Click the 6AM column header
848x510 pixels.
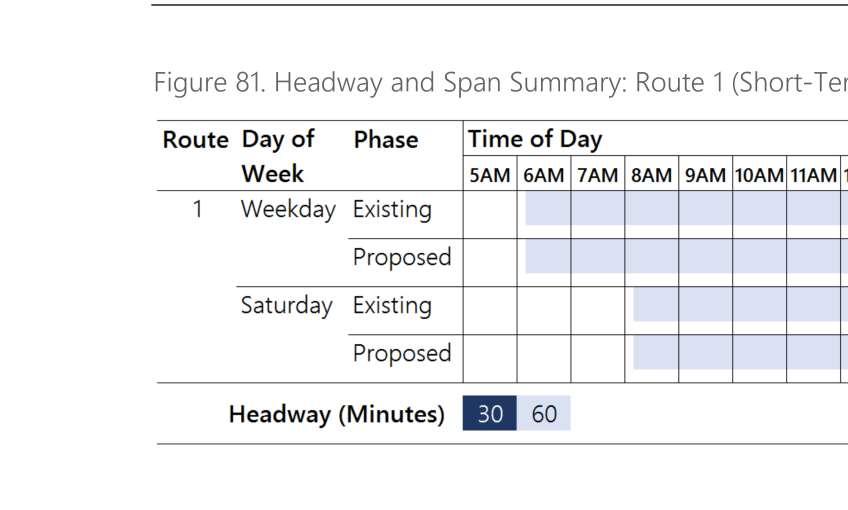pyautogui.click(x=544, y=175)
